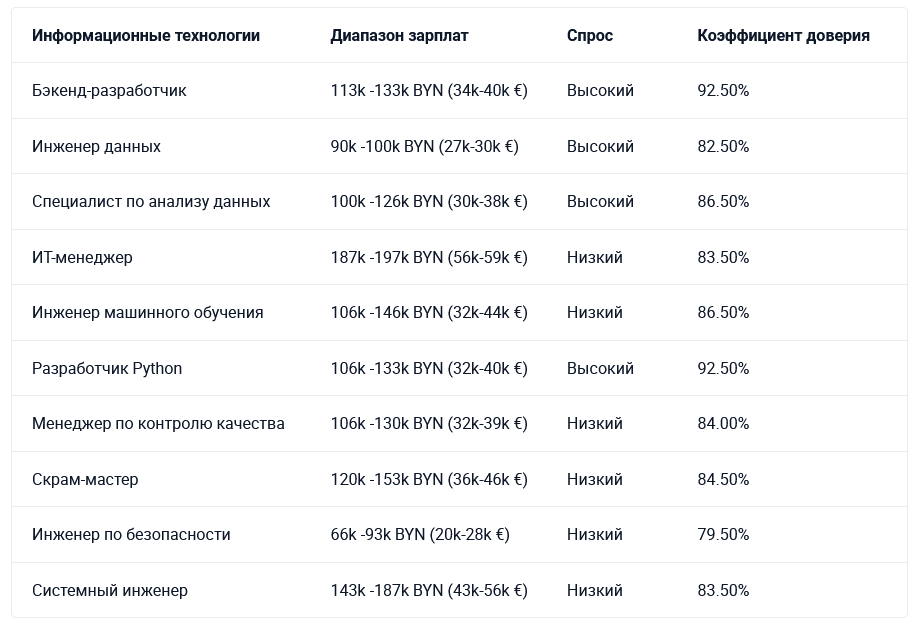Click "Специалист по анализу данных" cell
The width and height of the screenshot is (920, 629).
point(151,202)
